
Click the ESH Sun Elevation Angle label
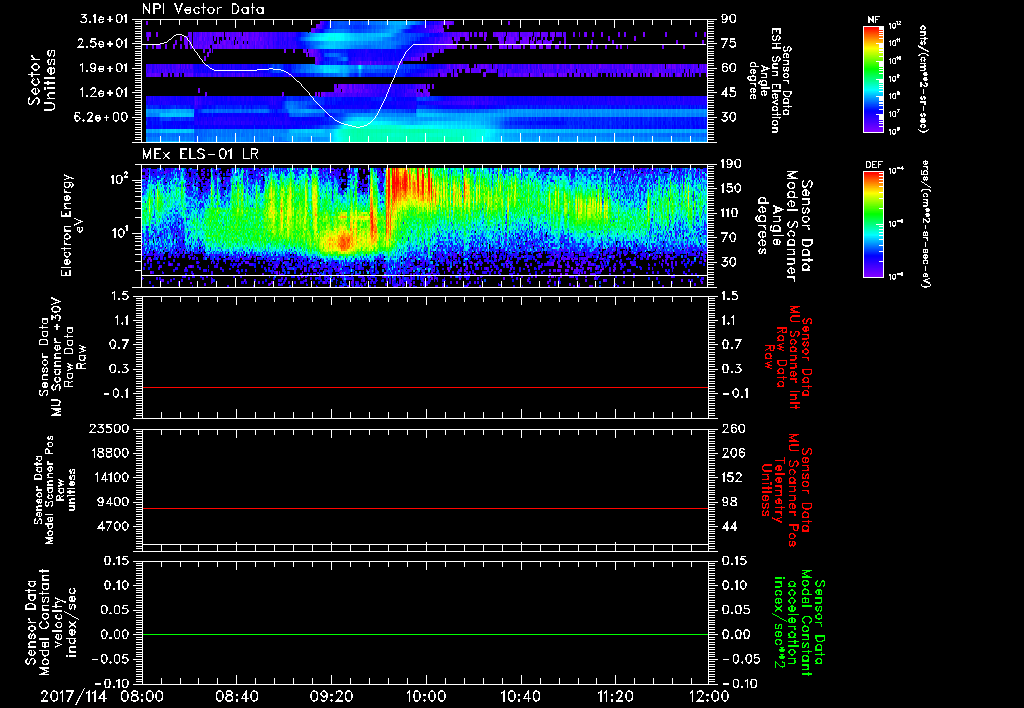(x=771, y=78)
